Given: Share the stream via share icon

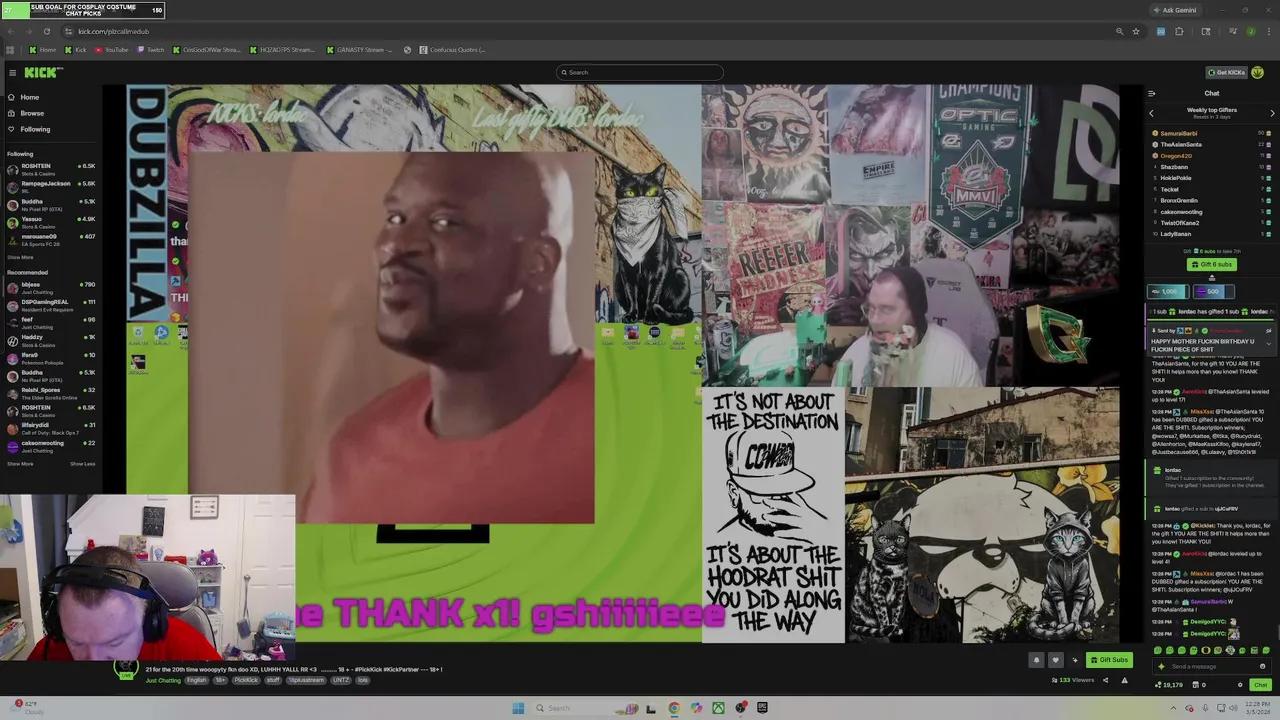Looking at the screenshot, I should coord(1105,680).
